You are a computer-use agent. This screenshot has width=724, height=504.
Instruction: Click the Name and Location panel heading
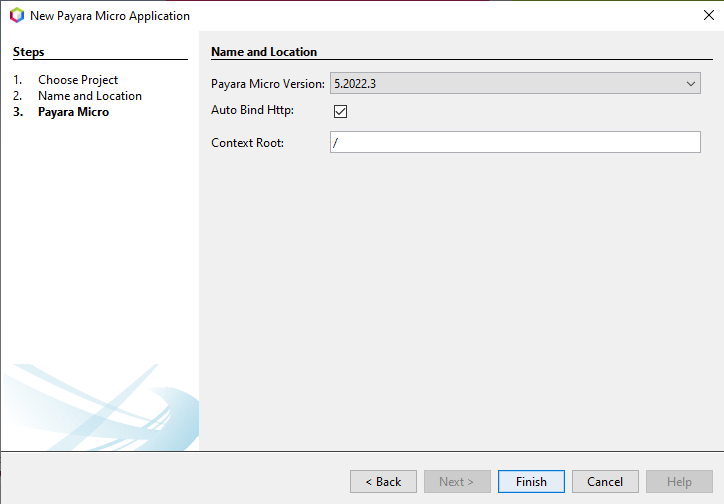coord(264,52)
